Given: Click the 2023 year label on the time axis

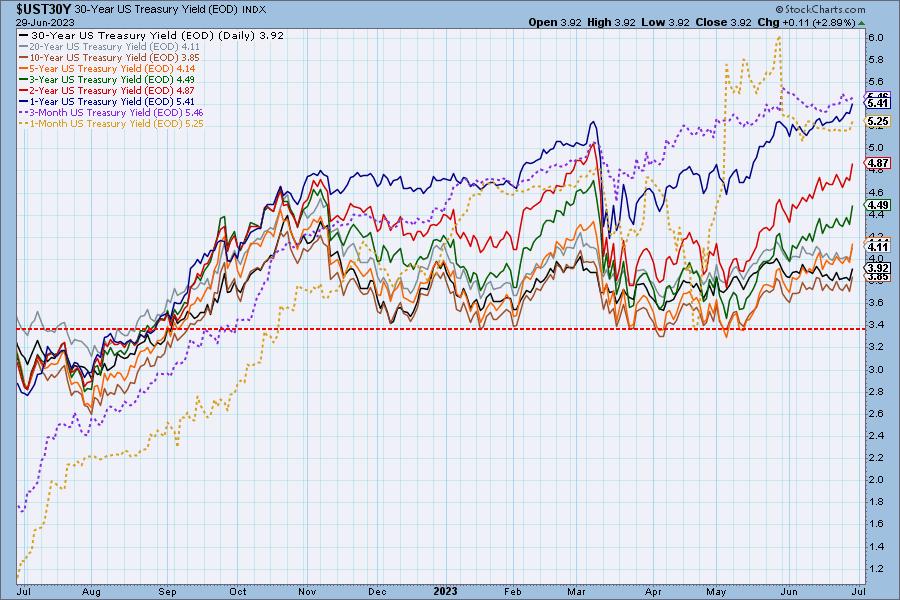Looking at the screenshot, I should point(445,591).
